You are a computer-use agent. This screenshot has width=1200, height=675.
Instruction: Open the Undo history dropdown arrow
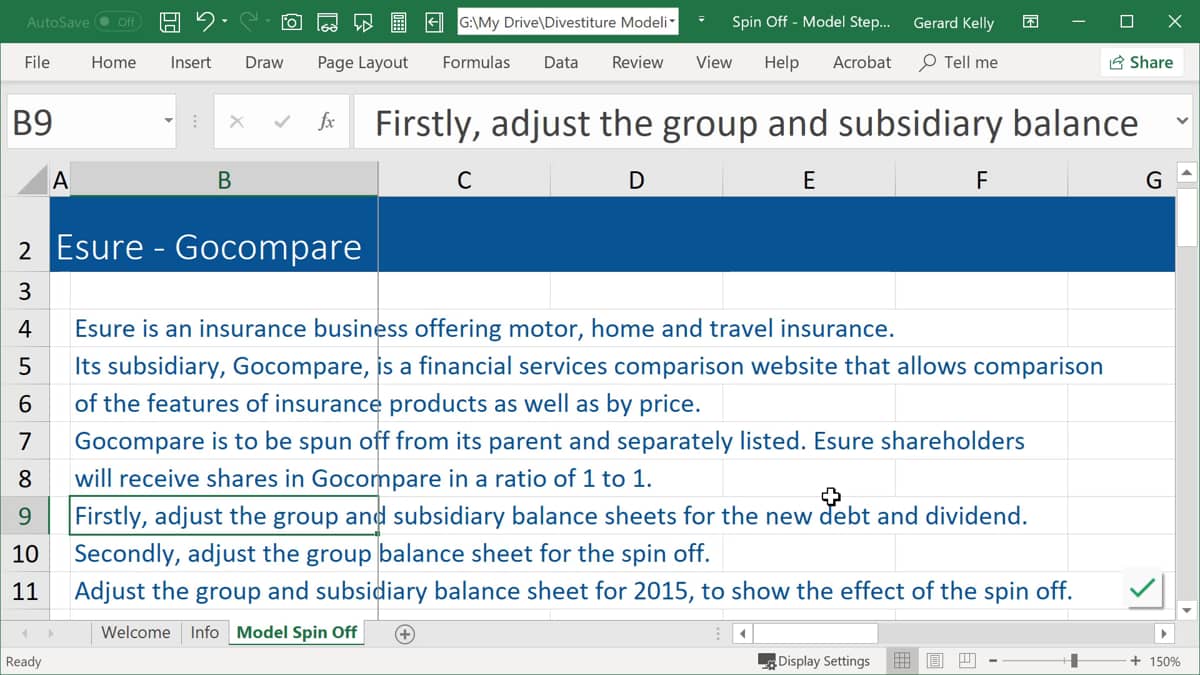click(225, 21)
